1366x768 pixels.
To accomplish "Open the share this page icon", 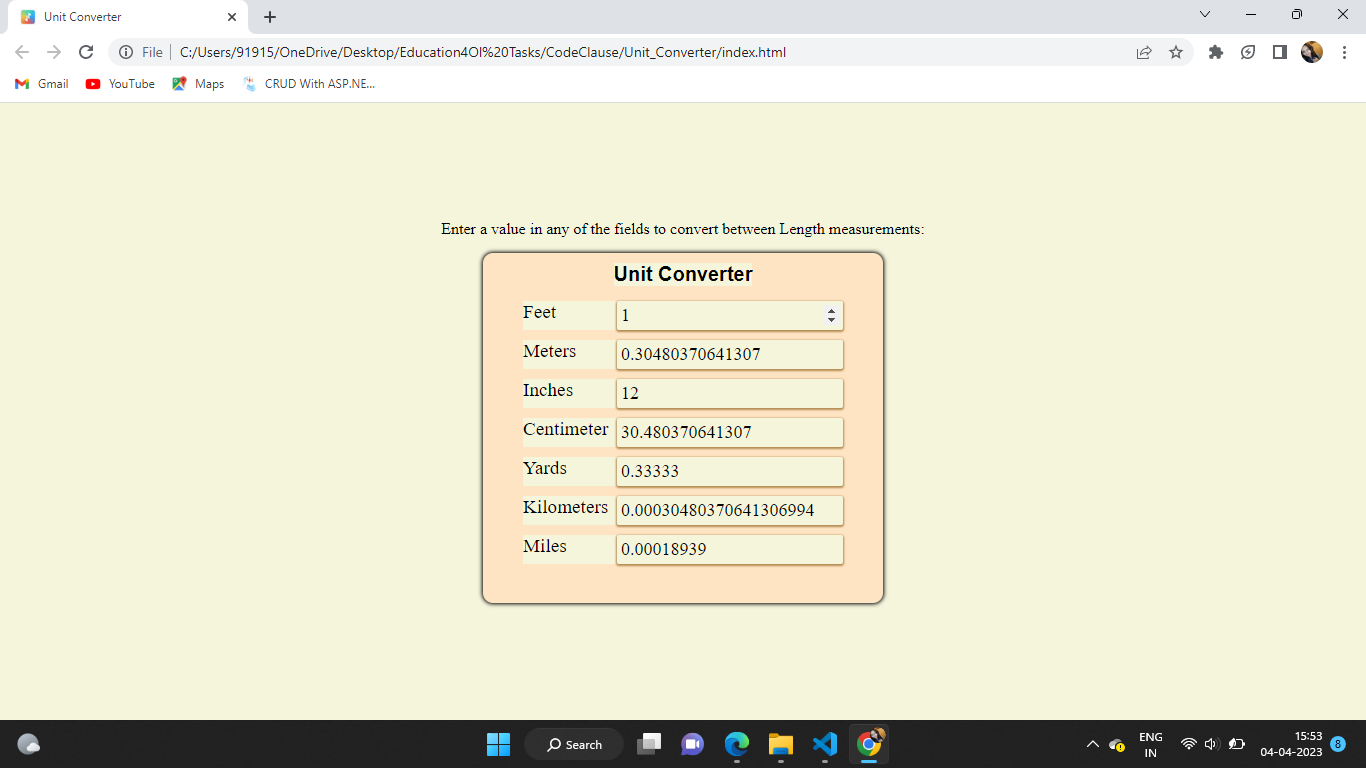I will pyautogui.click(x=1143, y=51).
